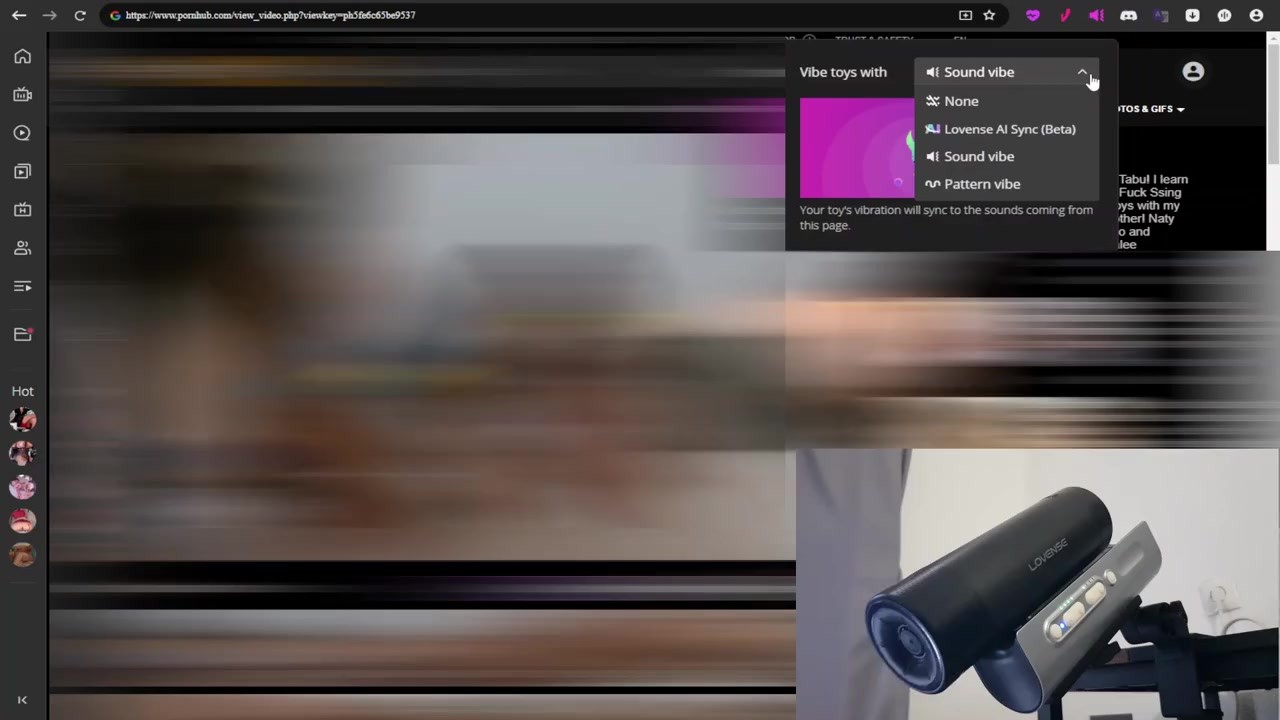1280x720 pixels.
Task: Click the site account avatar icon
Action: click(x=1193, y=72)
